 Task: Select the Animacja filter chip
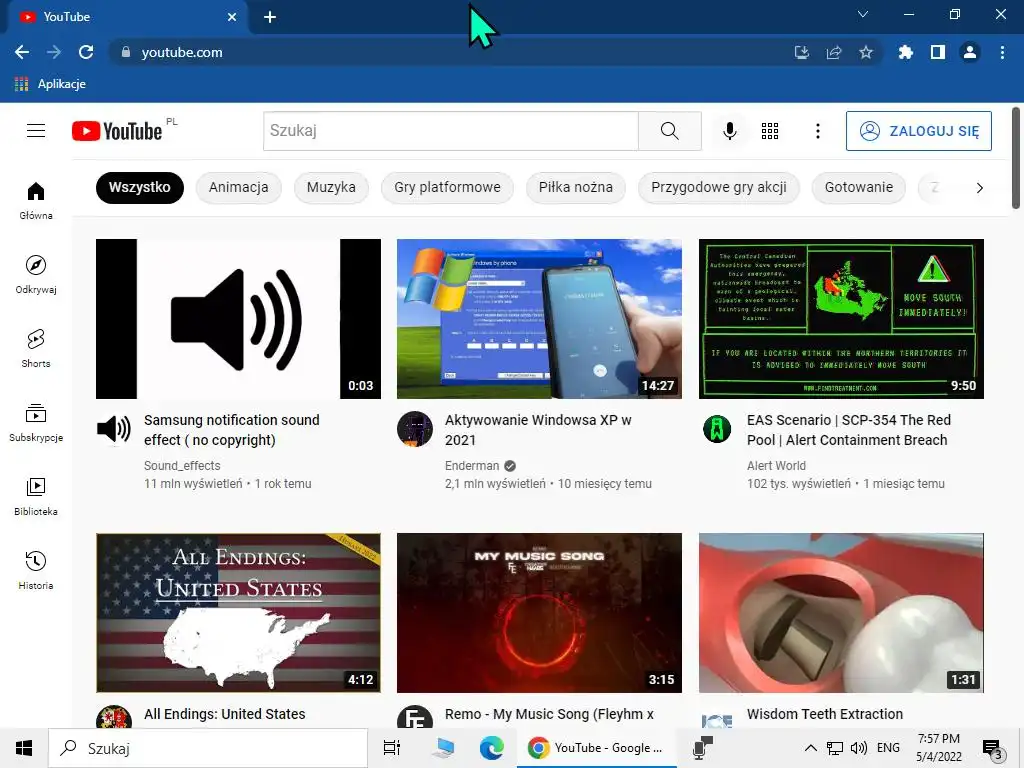[238, 187]
